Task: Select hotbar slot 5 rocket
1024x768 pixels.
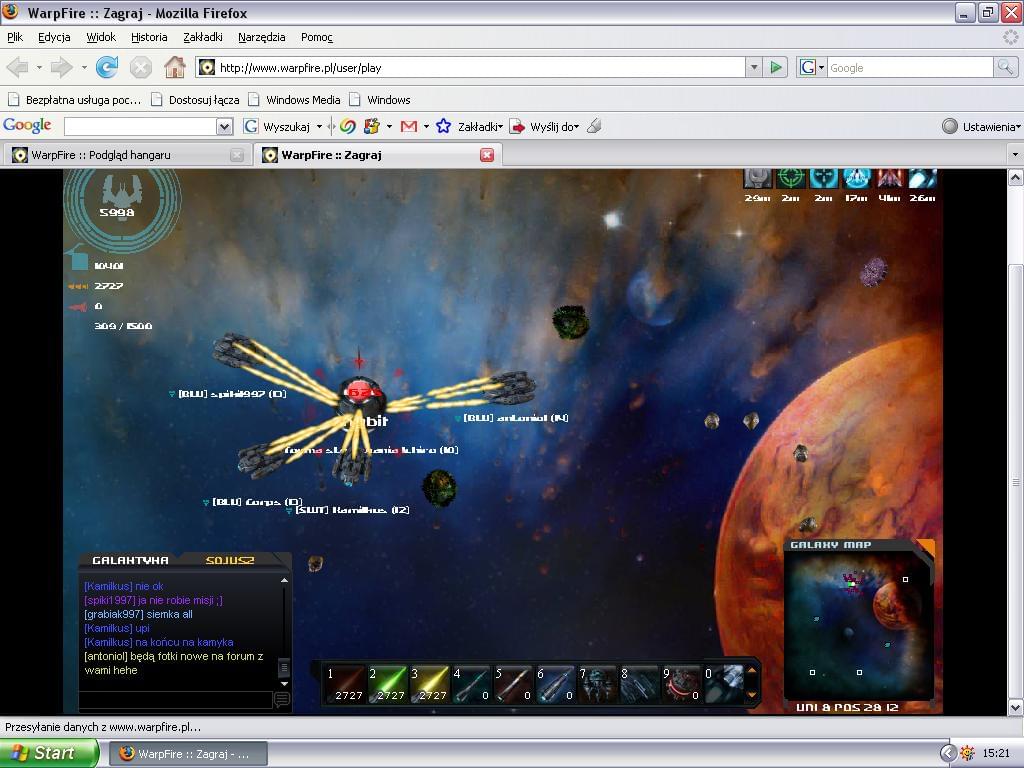Action: pos(513,684)
